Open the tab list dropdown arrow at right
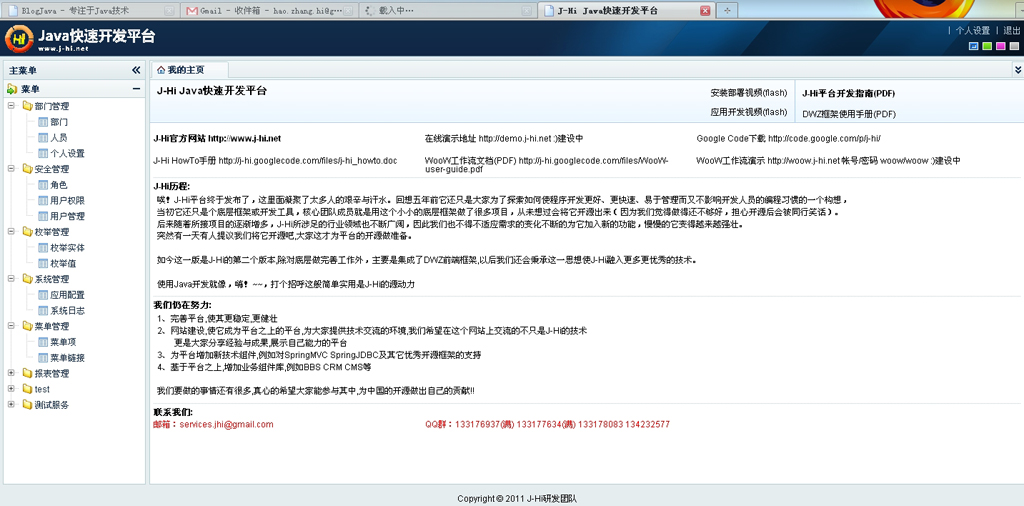 (x=1018, y=70)
